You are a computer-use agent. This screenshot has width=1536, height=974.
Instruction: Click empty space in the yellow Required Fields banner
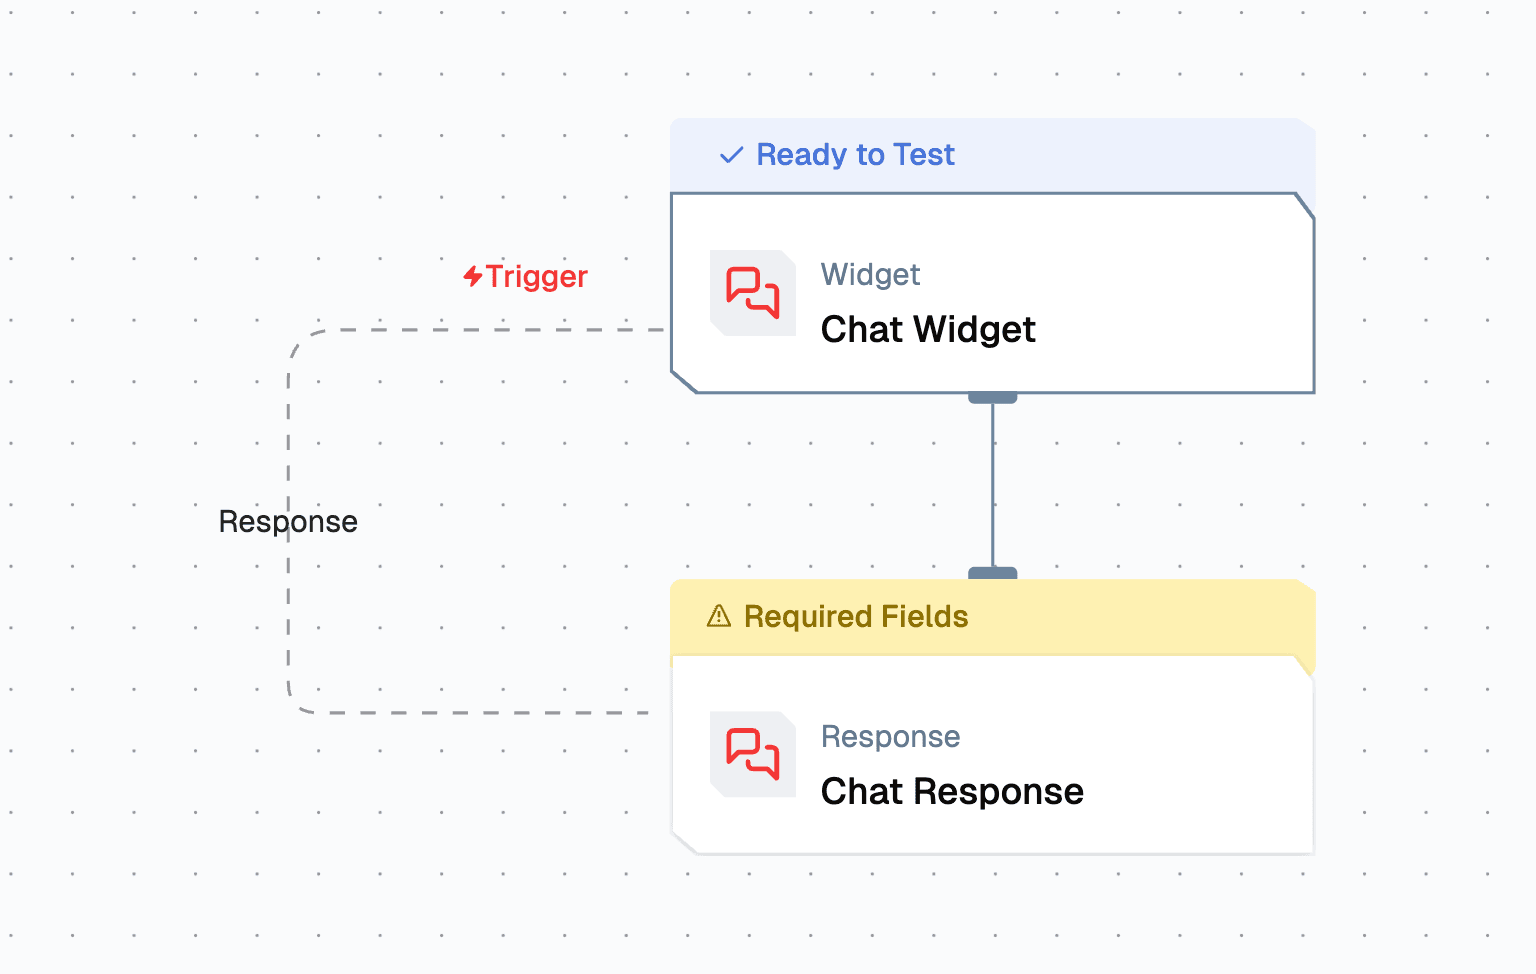(1130, 617)
